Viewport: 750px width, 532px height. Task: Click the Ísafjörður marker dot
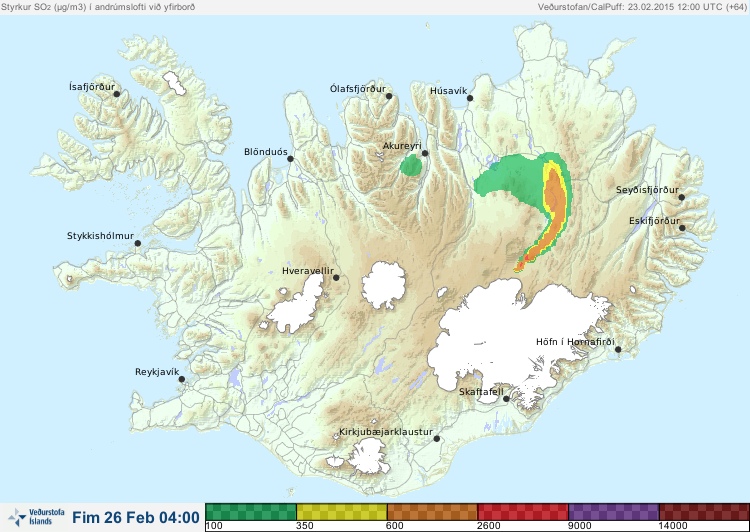click(x=116, y=94)
